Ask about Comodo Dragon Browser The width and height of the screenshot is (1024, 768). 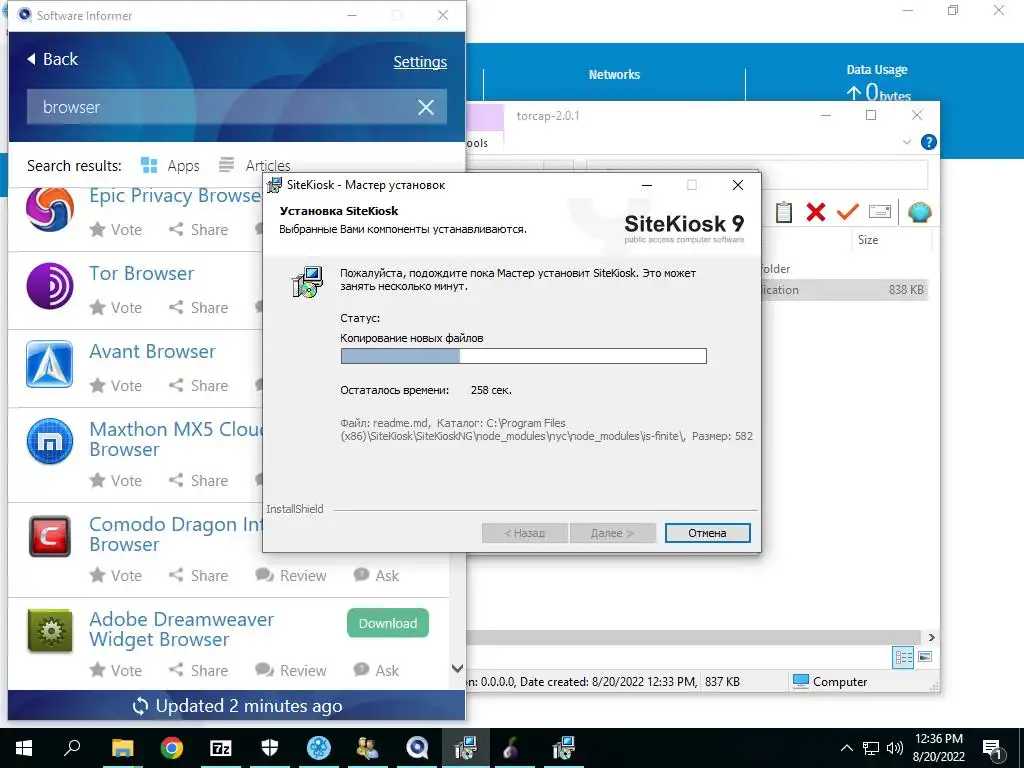(x=376, y=576)
